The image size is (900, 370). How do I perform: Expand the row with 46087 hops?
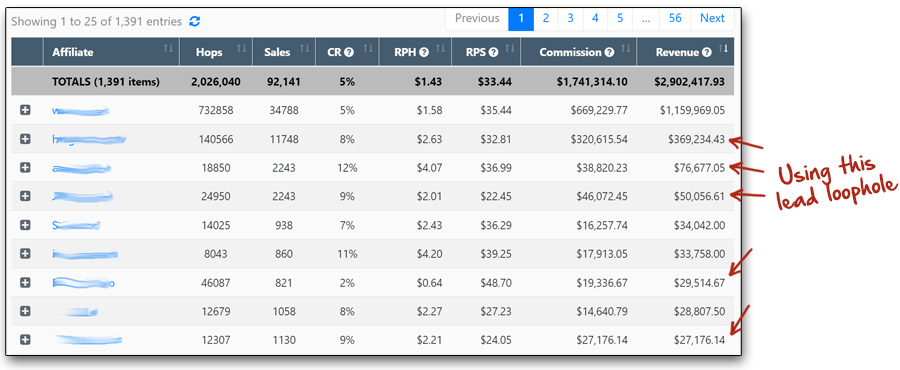point(25,282)
